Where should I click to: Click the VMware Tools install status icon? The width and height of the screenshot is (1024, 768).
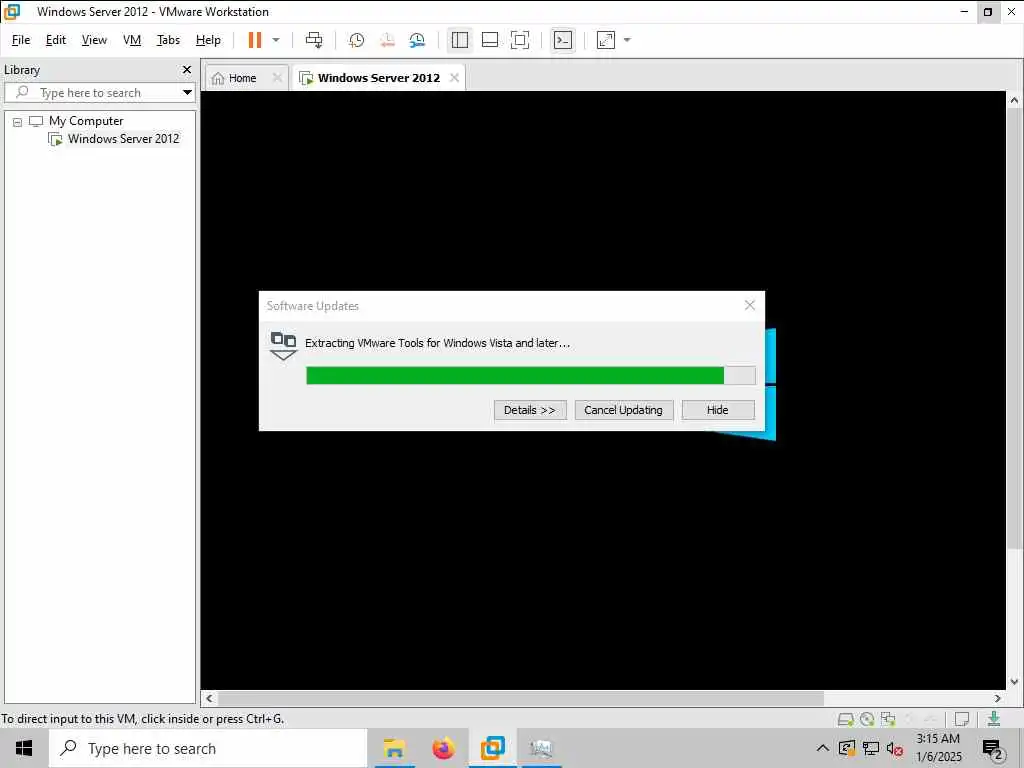click(x=994, y=719)
